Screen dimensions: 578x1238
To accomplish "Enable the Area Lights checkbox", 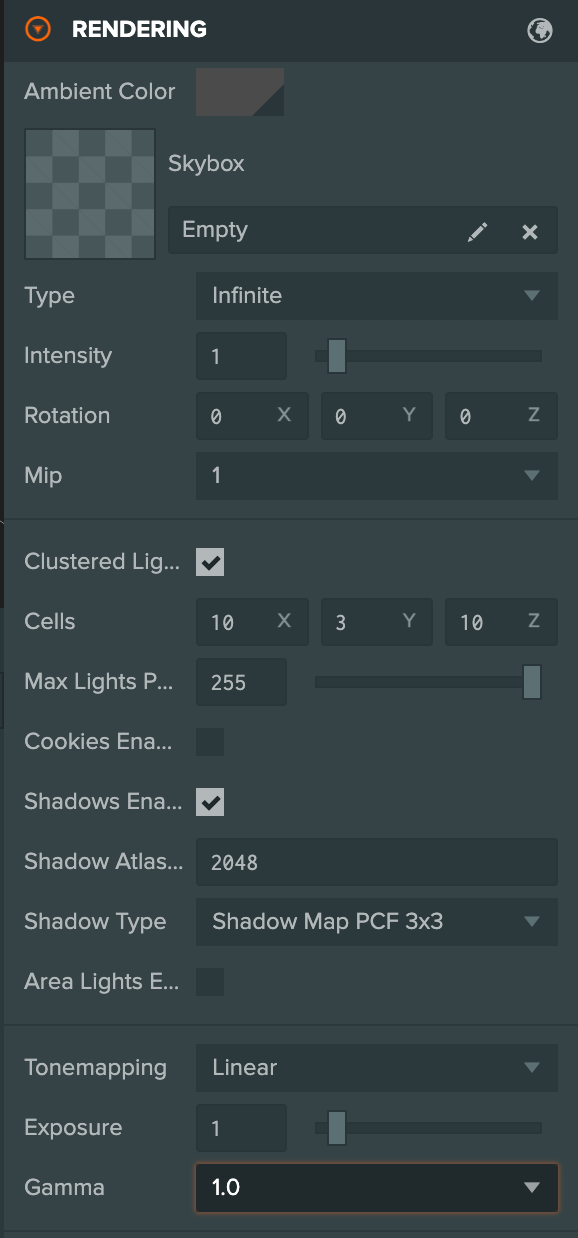I will click(x=210, y=982).
